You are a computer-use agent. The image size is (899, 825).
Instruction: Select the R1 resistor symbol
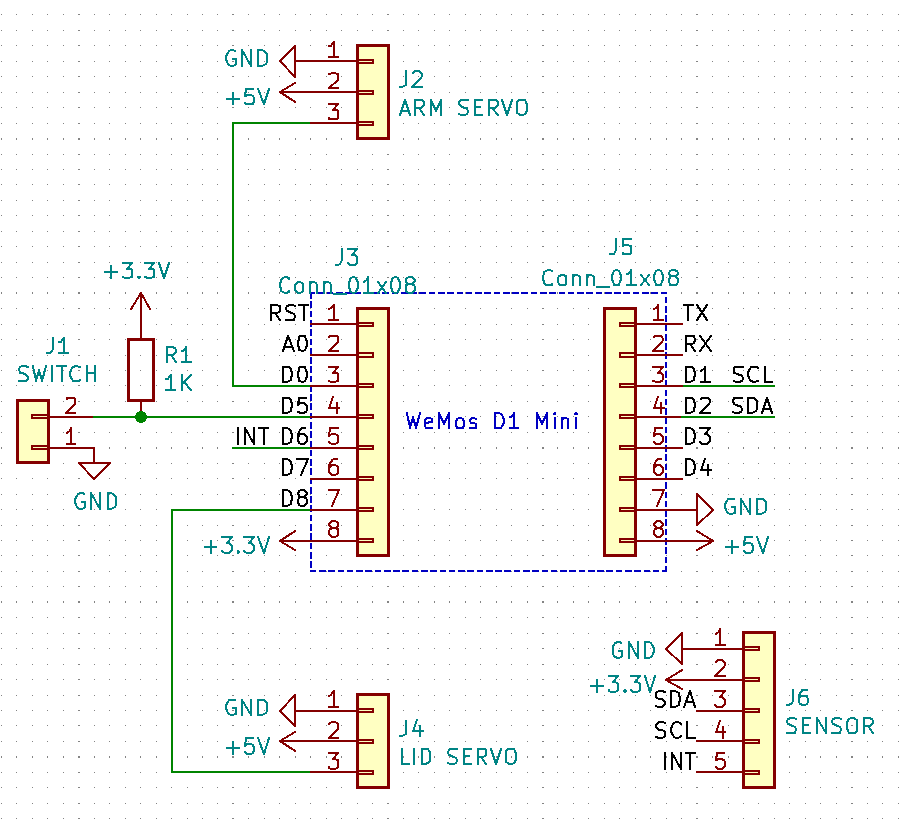(x=140, y=370)
